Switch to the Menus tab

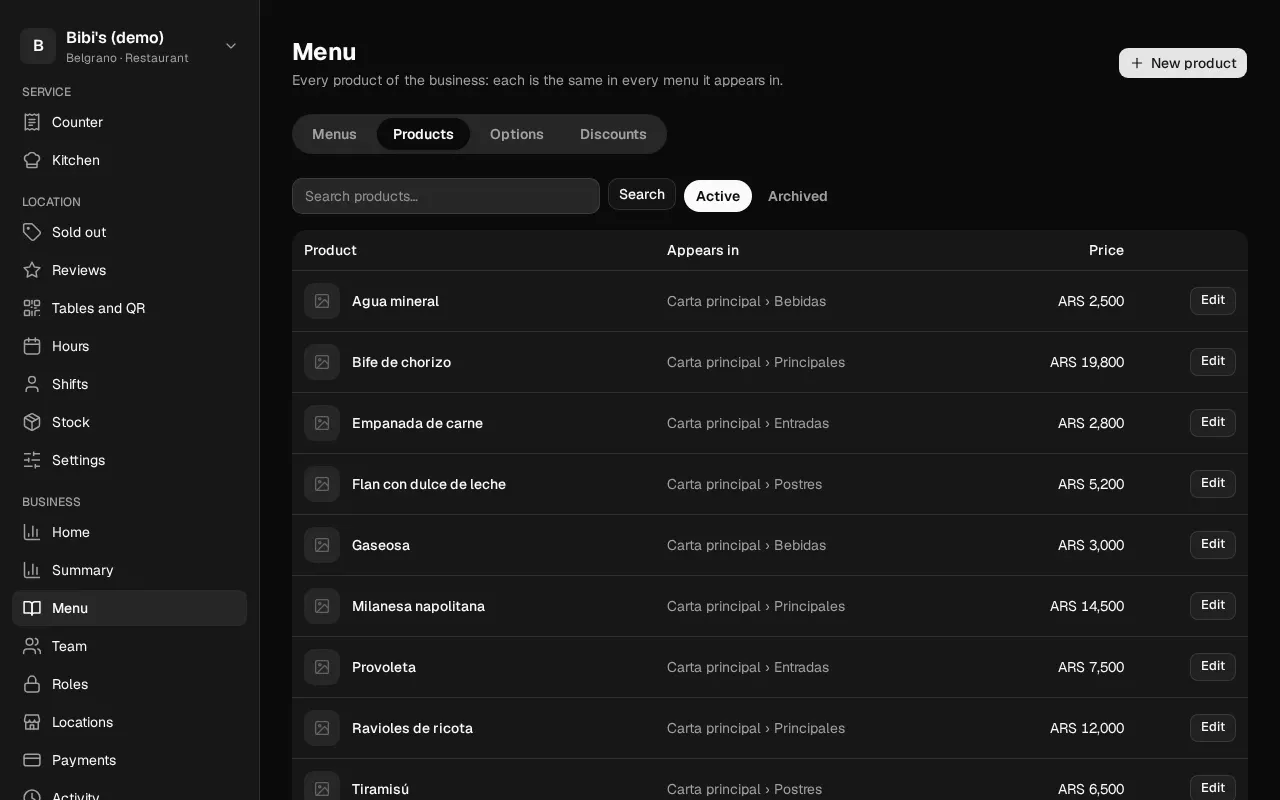tap(334, 134)
